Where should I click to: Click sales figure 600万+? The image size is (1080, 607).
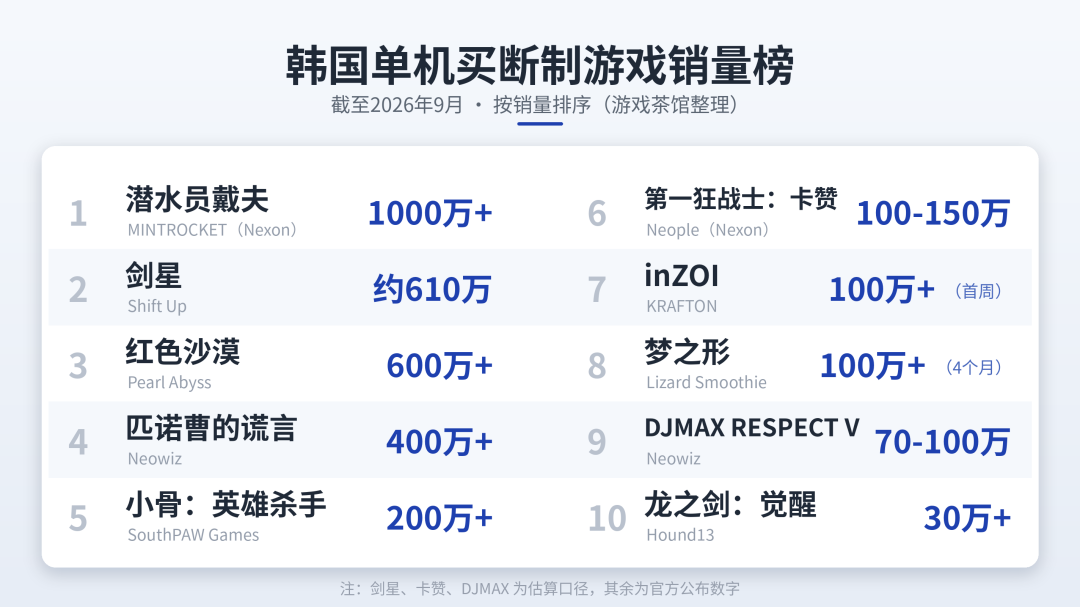click(x=439, y=366)
